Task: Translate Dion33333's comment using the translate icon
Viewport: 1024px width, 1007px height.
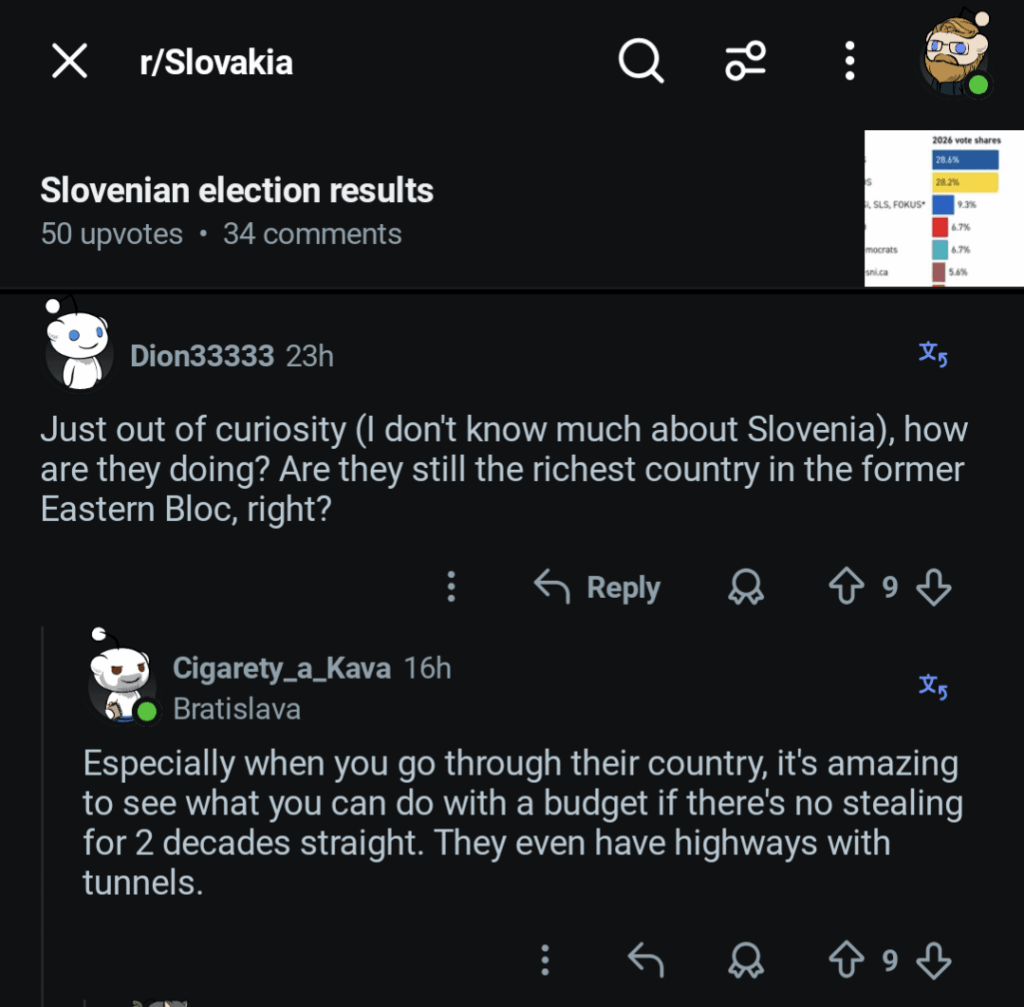Action: tap(932, 355)
